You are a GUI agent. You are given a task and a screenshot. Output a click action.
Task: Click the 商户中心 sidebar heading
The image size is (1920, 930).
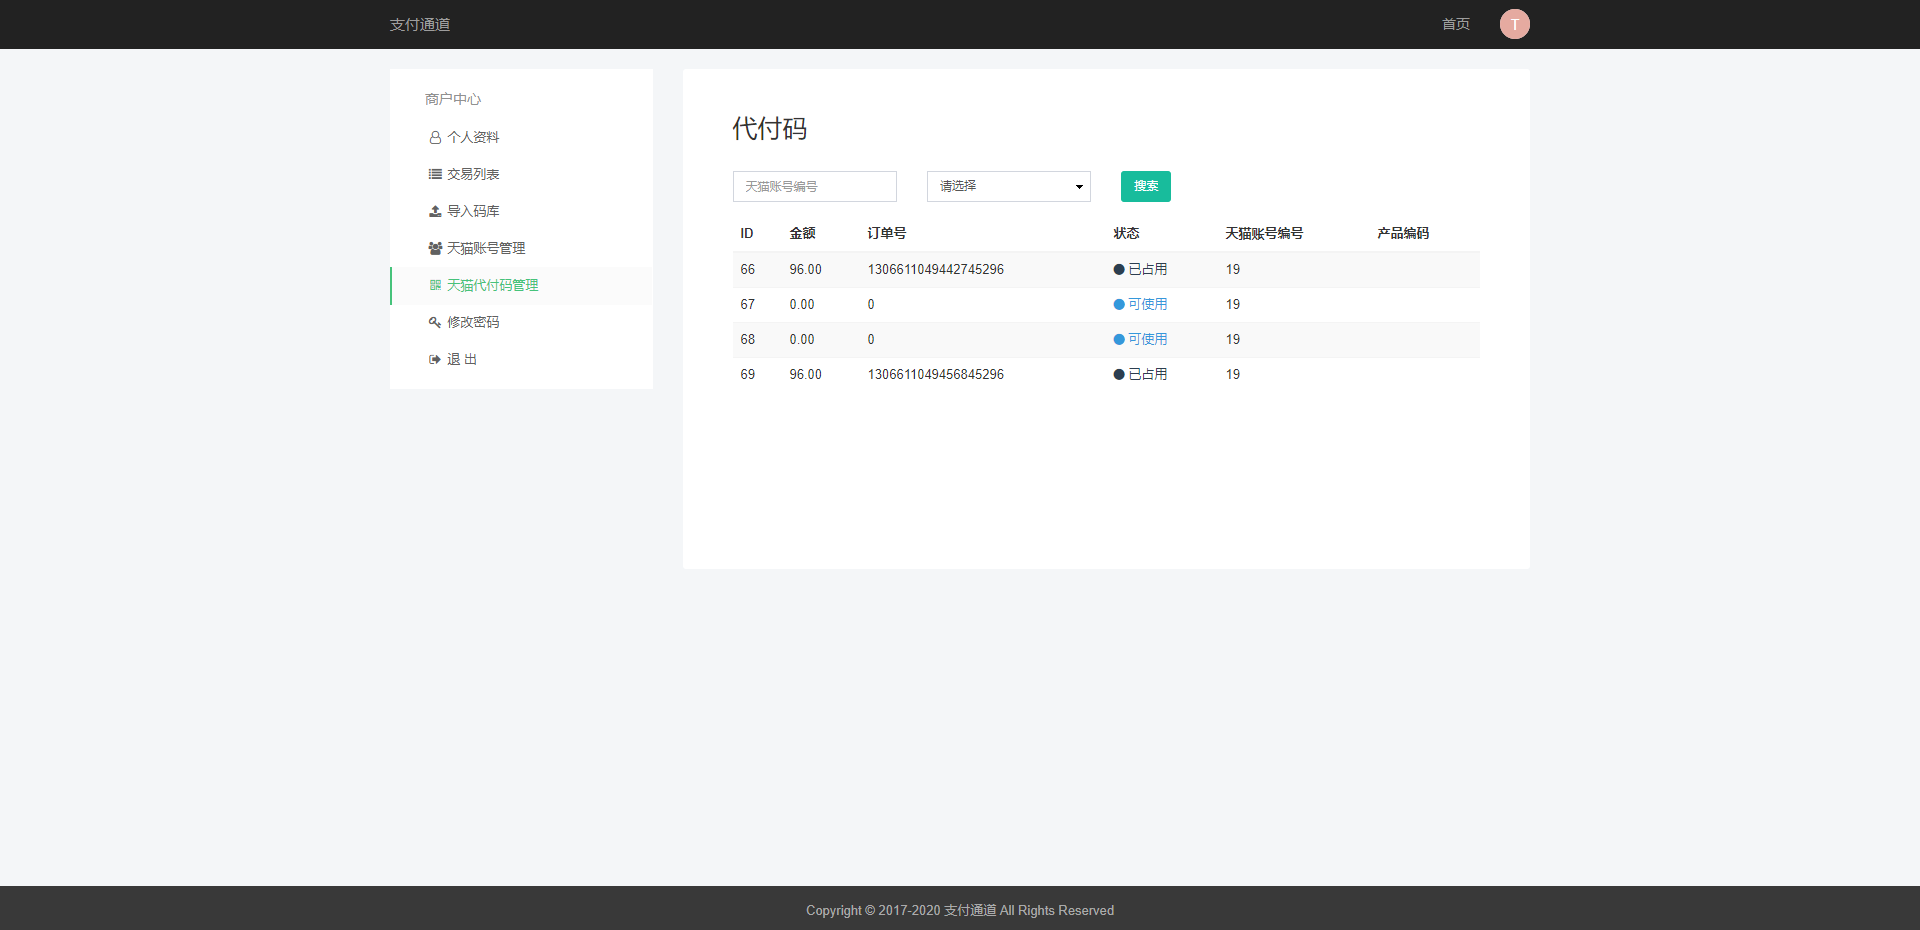[452, 99]
